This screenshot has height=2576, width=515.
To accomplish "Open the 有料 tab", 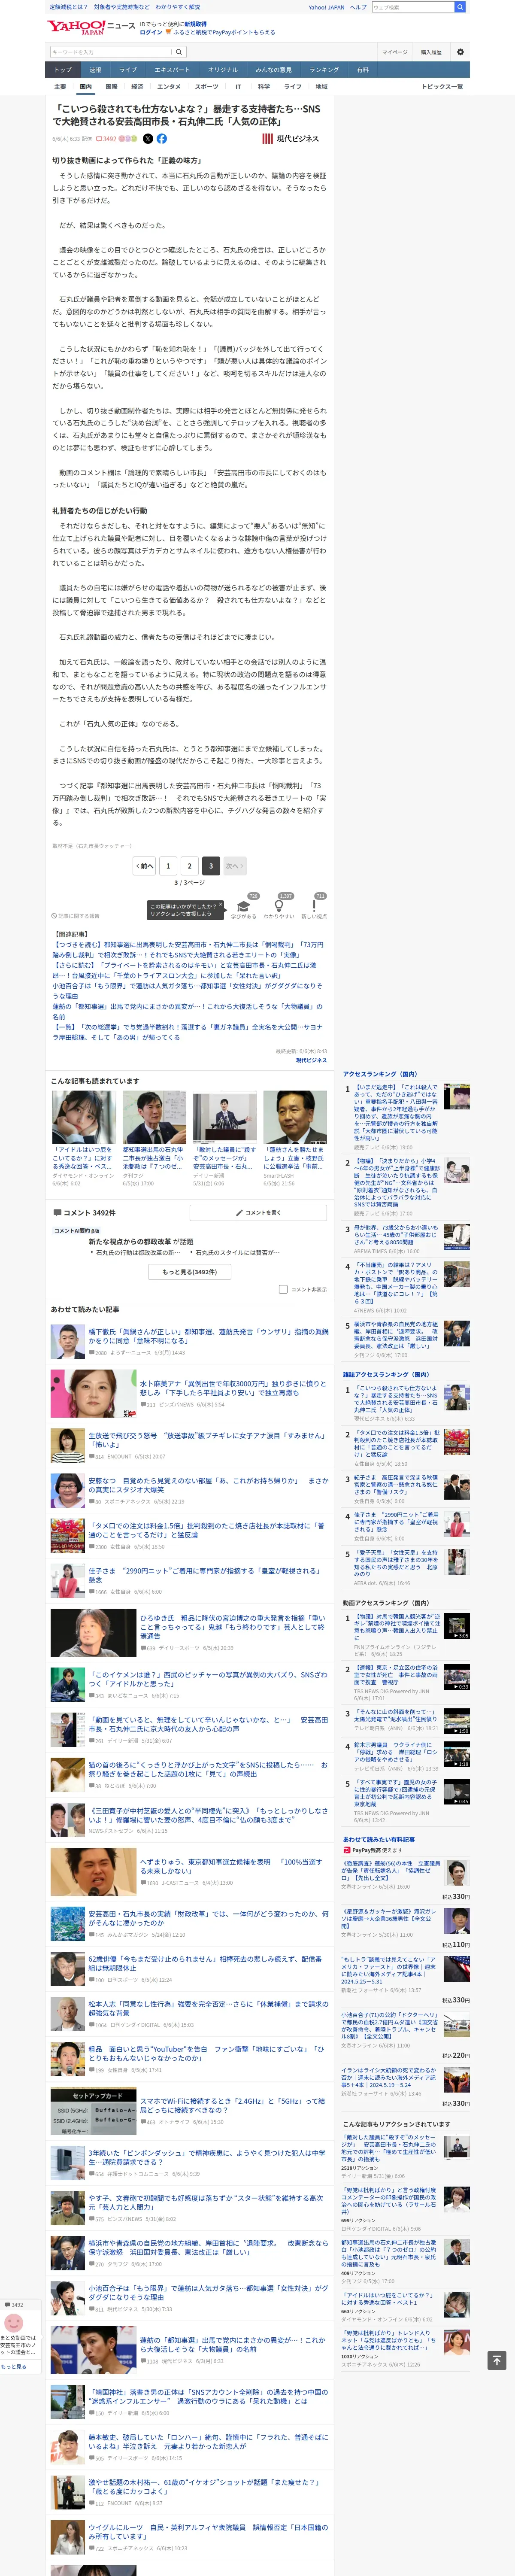I will [363, 70].
